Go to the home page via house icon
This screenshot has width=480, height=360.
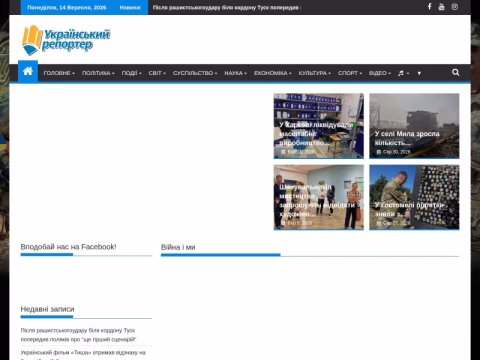28,71
